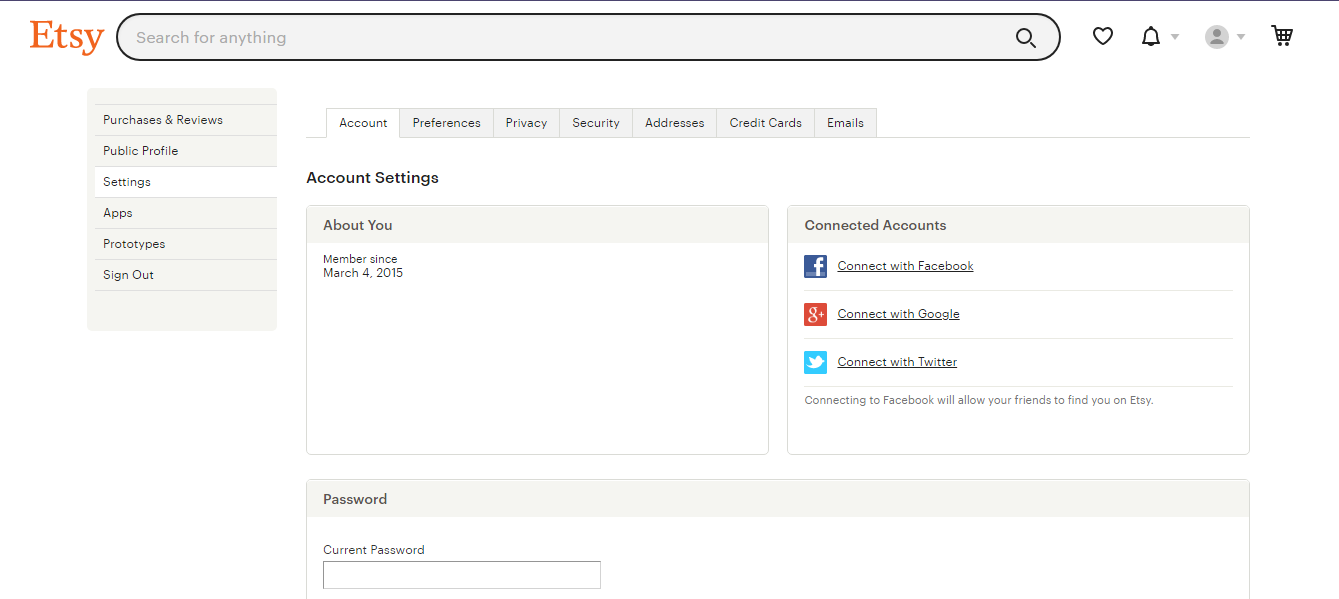This screenshot has width=1339, height=599.
Task: Open favorites heart icon
Action: 1102,37
